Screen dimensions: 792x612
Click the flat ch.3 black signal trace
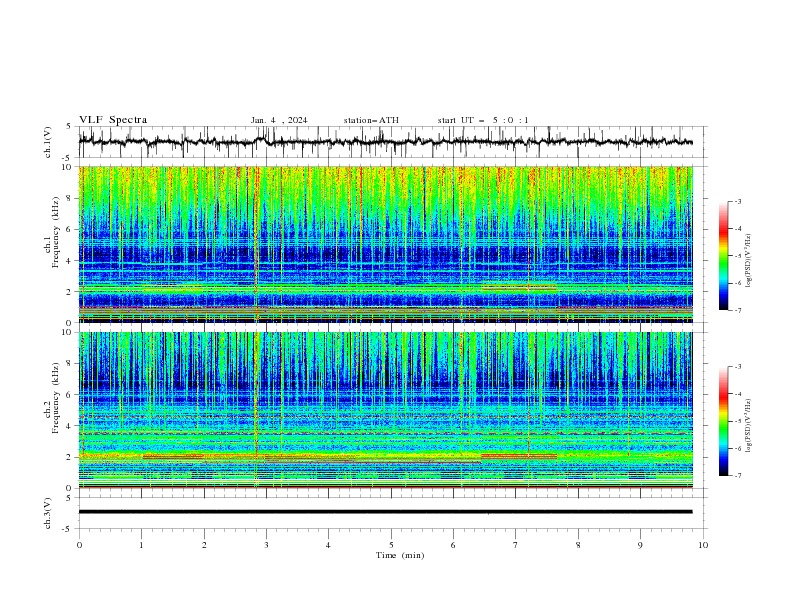point(386,512)
